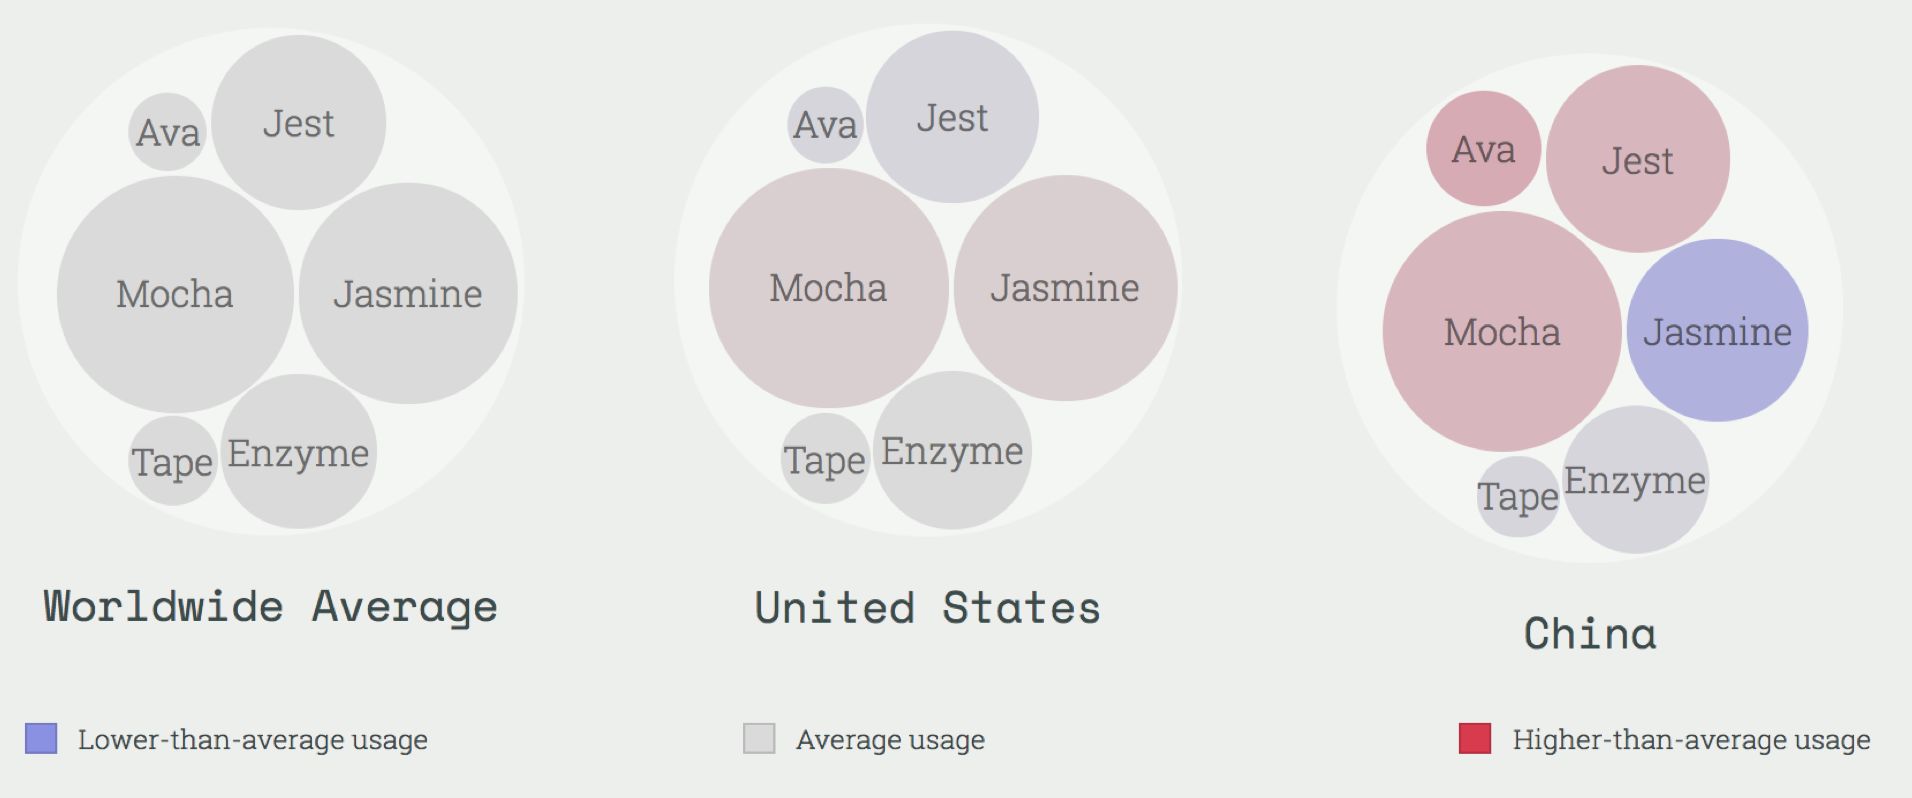Click the Tape bubble in China chart
The height and width of the screenshot is (798, 1912).
click(x=1517, y=497)
